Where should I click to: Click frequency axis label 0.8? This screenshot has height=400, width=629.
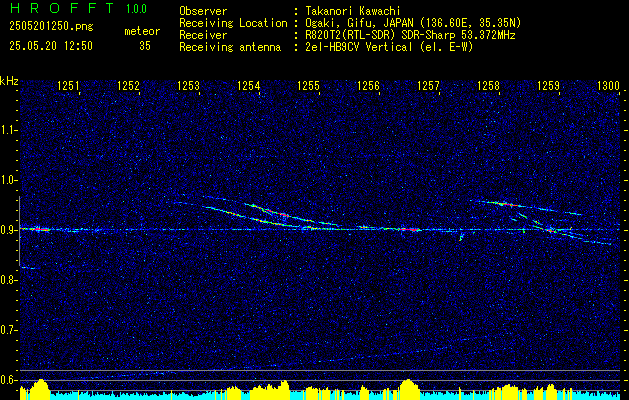(7, 280)
